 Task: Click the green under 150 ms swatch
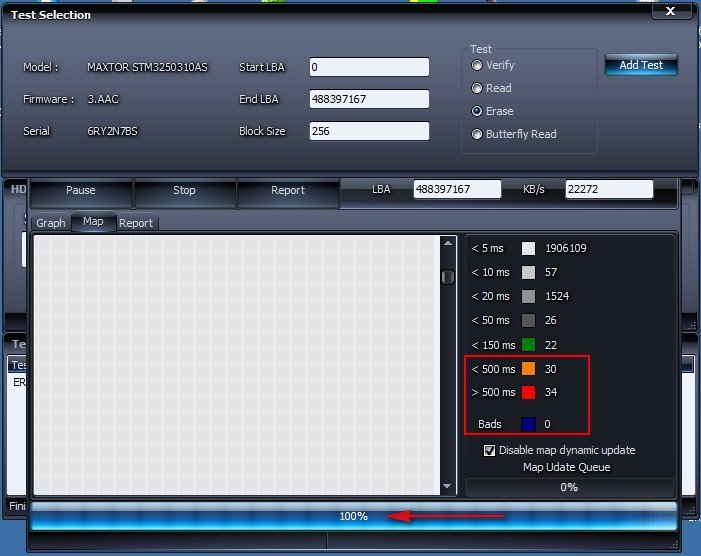[x=528, y=344]
